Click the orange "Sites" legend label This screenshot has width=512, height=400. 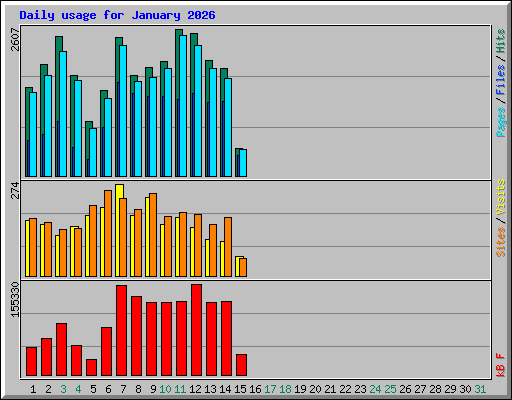click(x=501, y=241)
